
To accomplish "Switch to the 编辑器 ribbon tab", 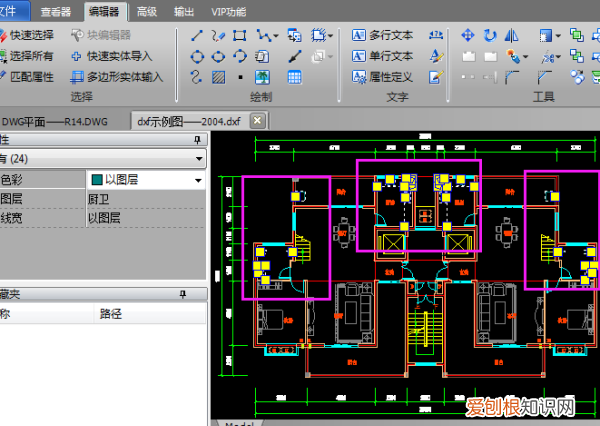I will point(104,11).
